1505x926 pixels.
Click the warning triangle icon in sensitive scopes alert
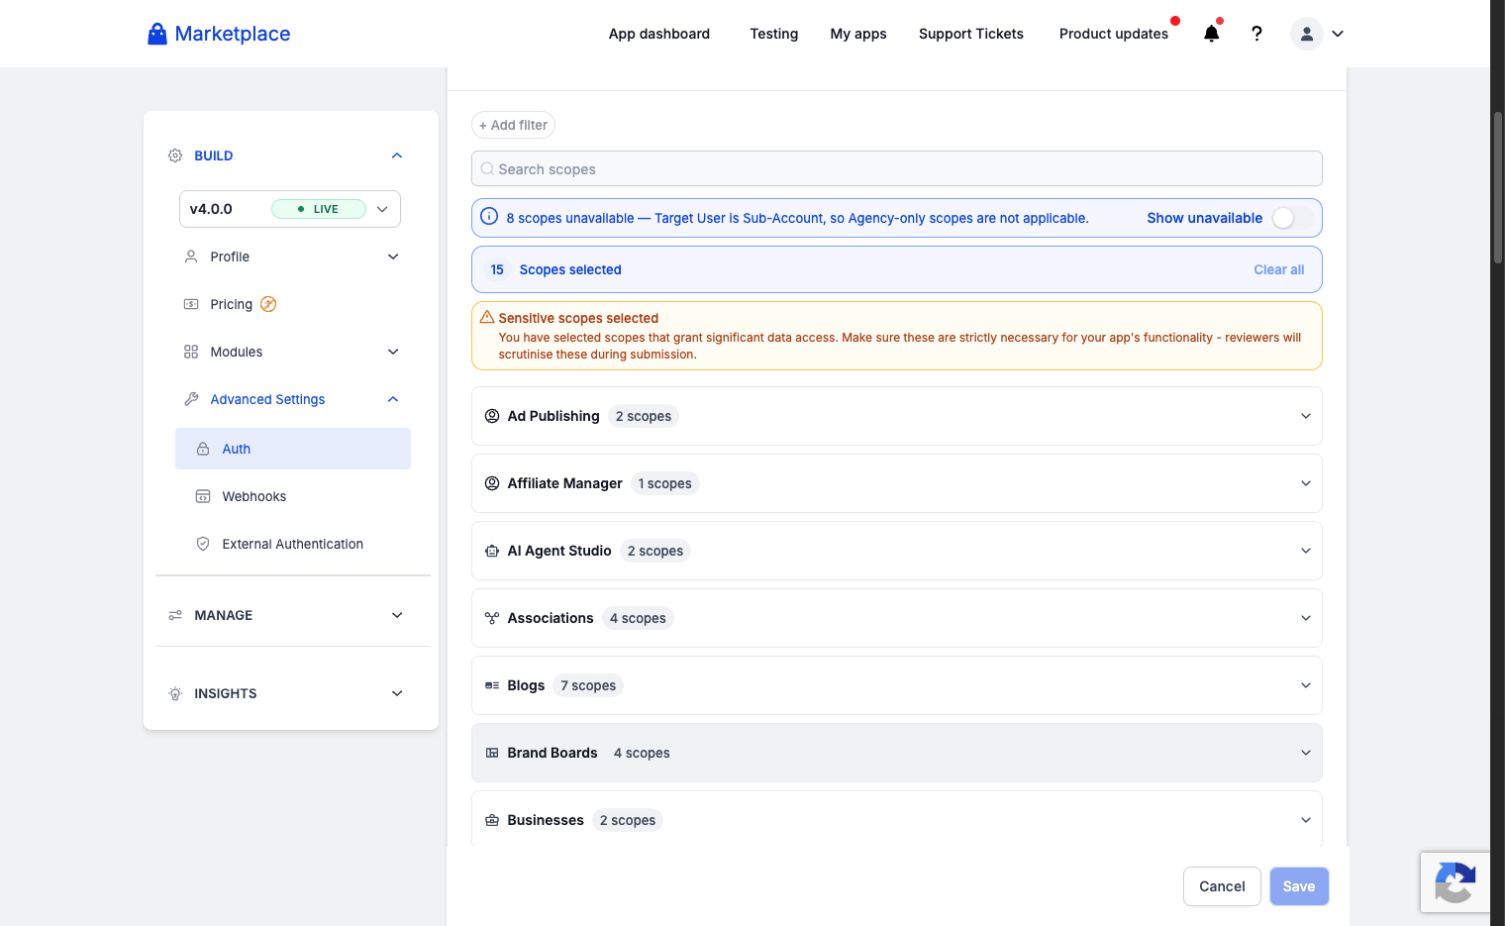(x=487, y=317)
